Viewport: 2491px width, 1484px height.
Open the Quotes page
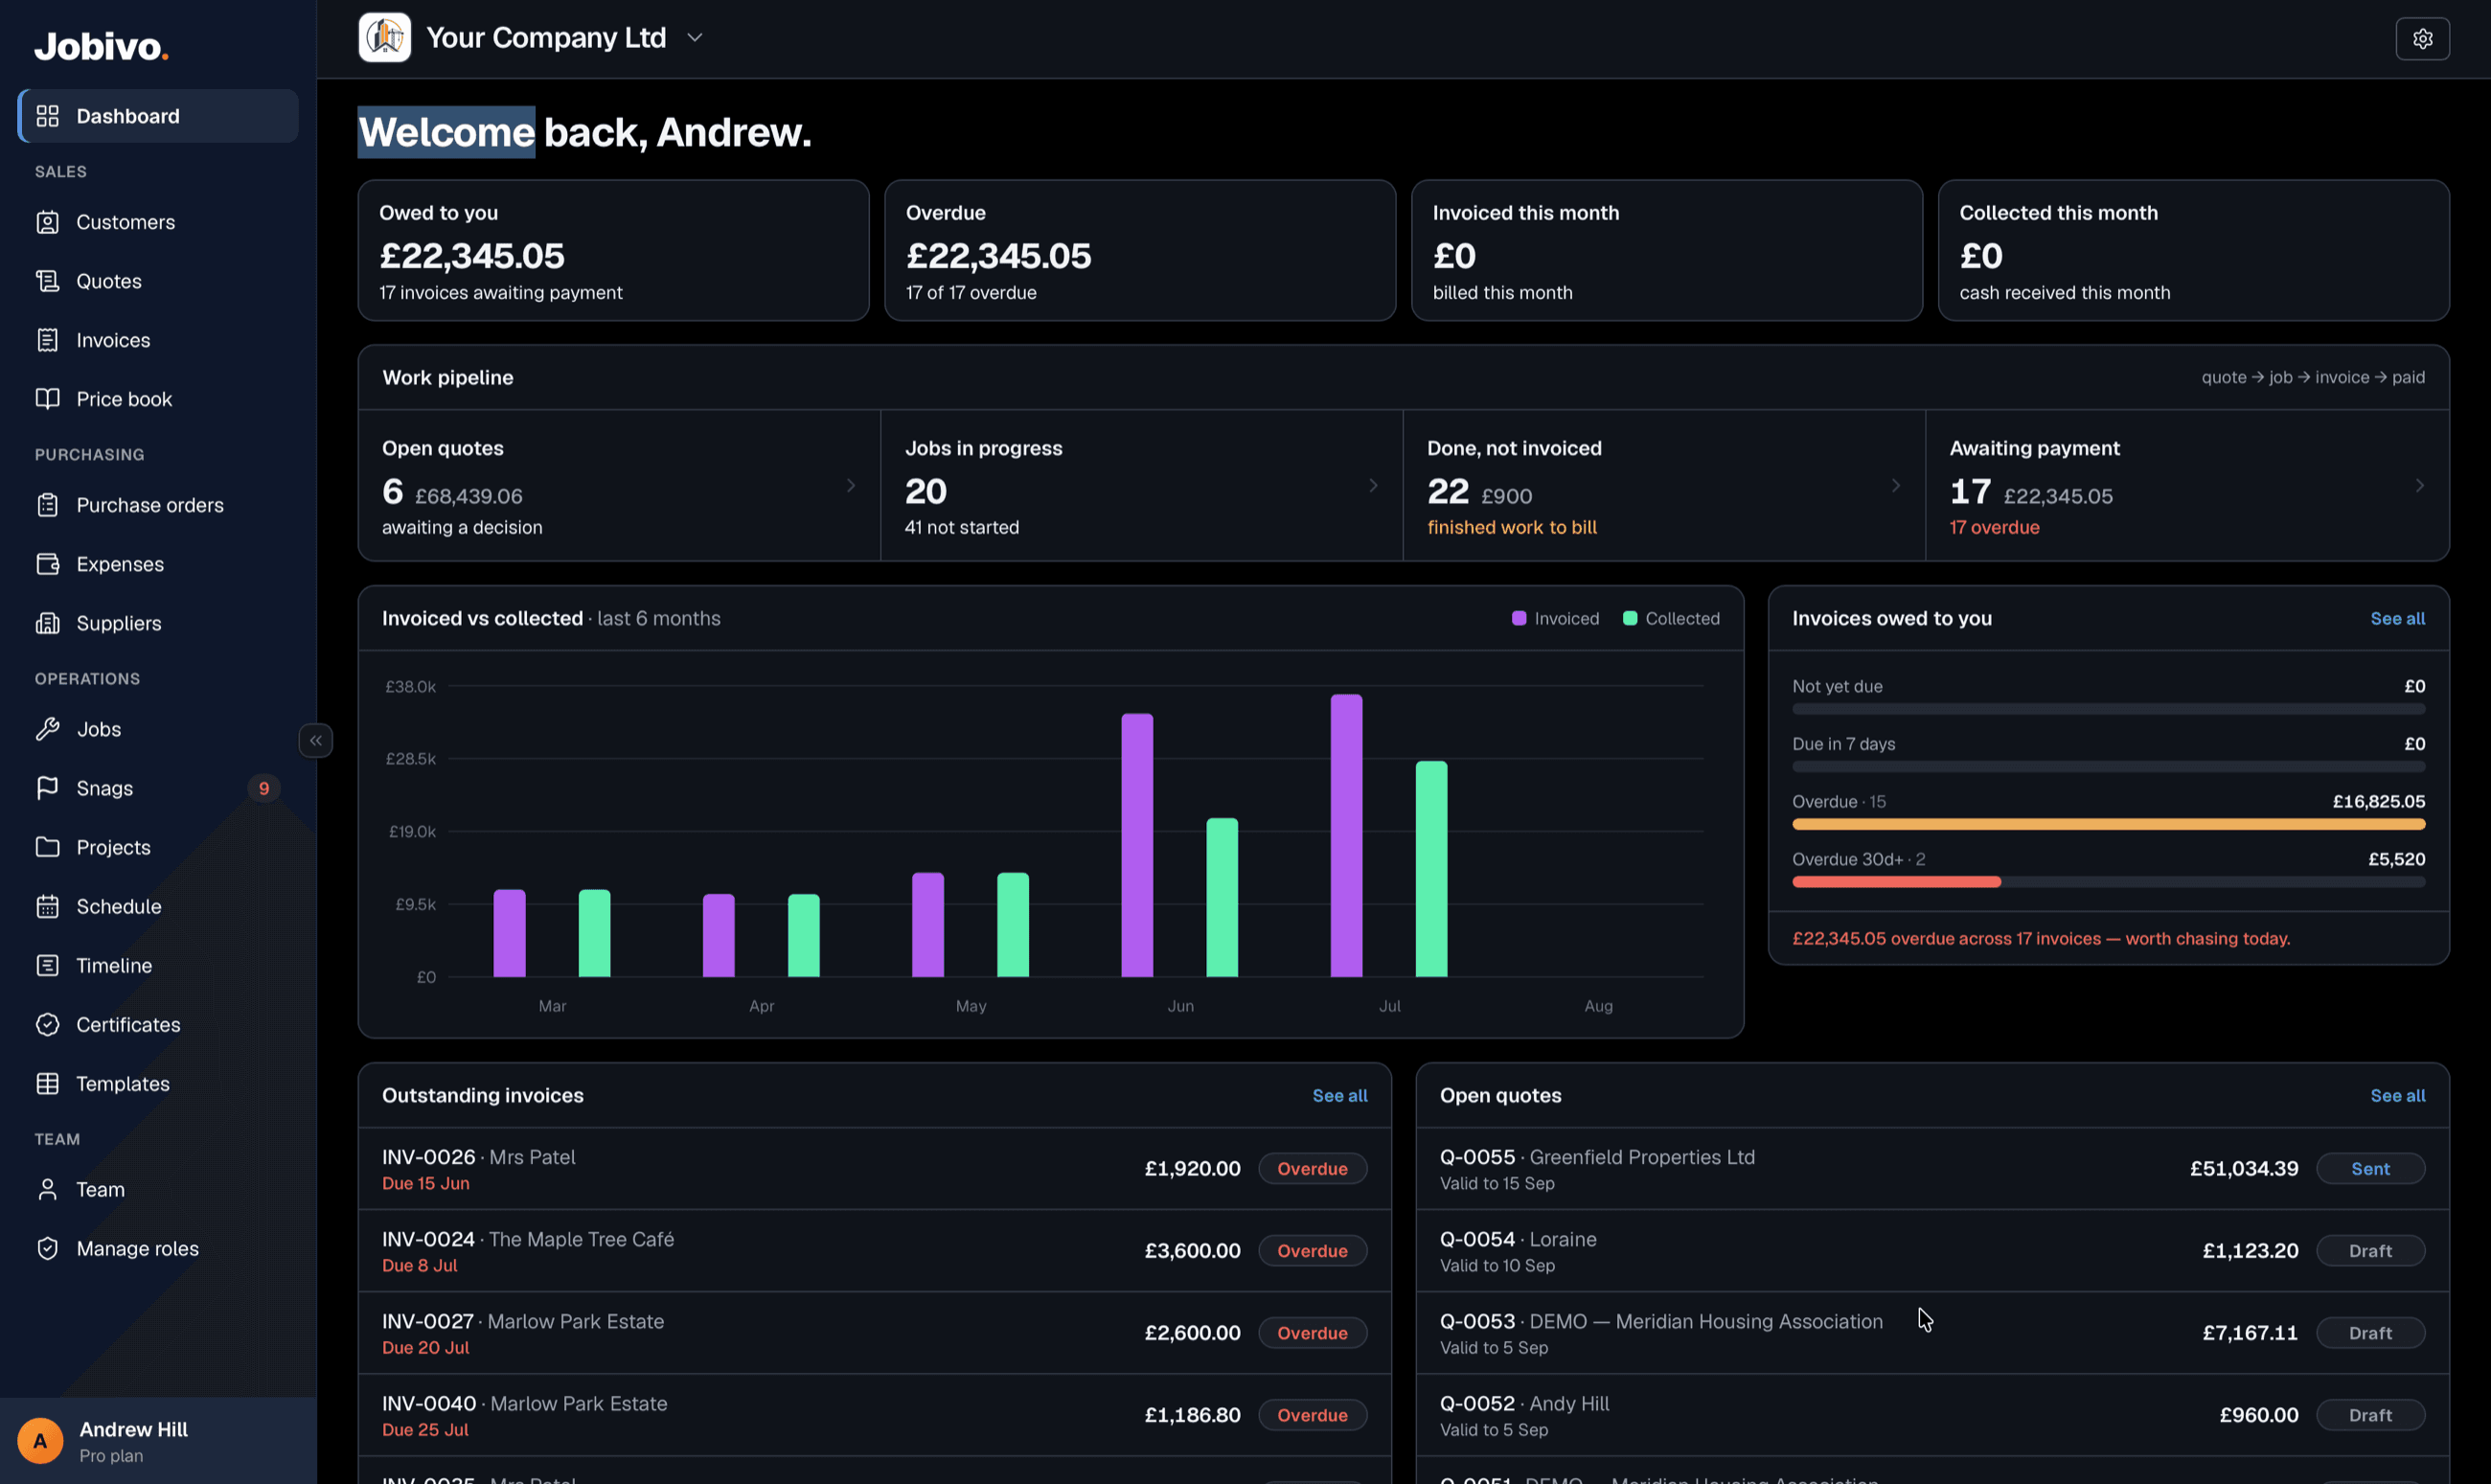point(158,281)
